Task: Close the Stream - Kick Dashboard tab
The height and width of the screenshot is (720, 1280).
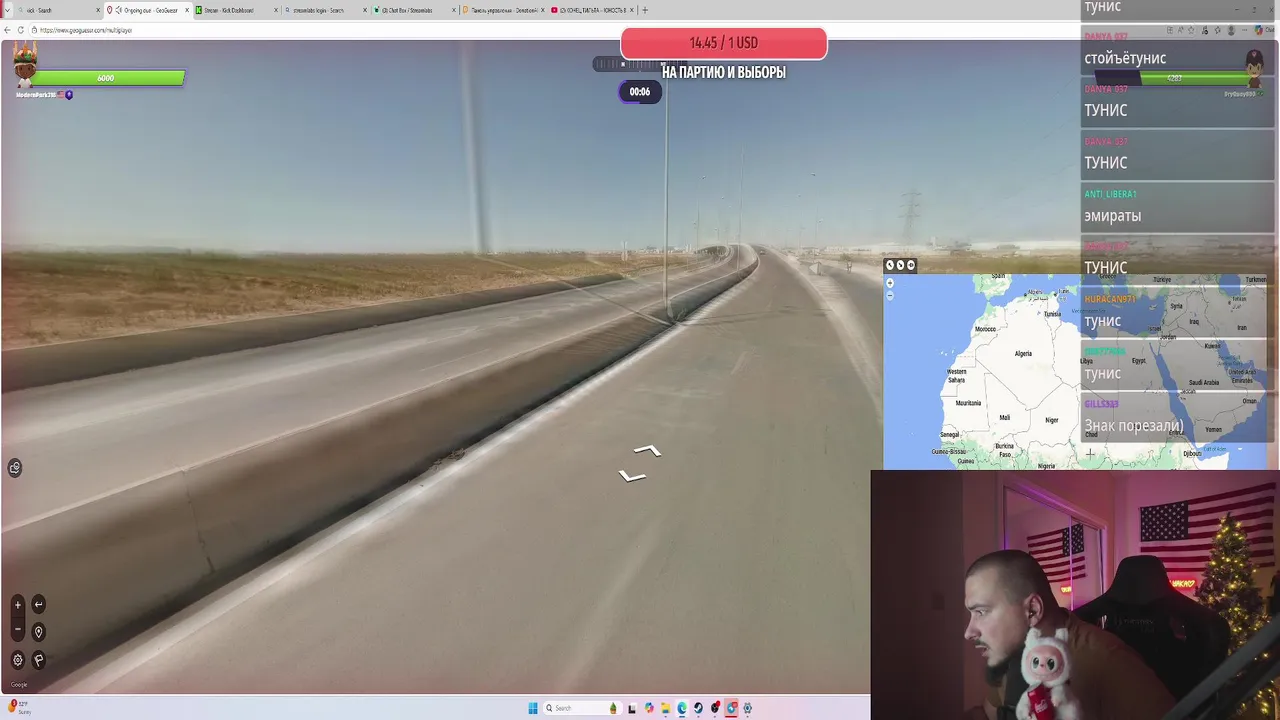Action: pyautogui.click(x=275, y=10)
